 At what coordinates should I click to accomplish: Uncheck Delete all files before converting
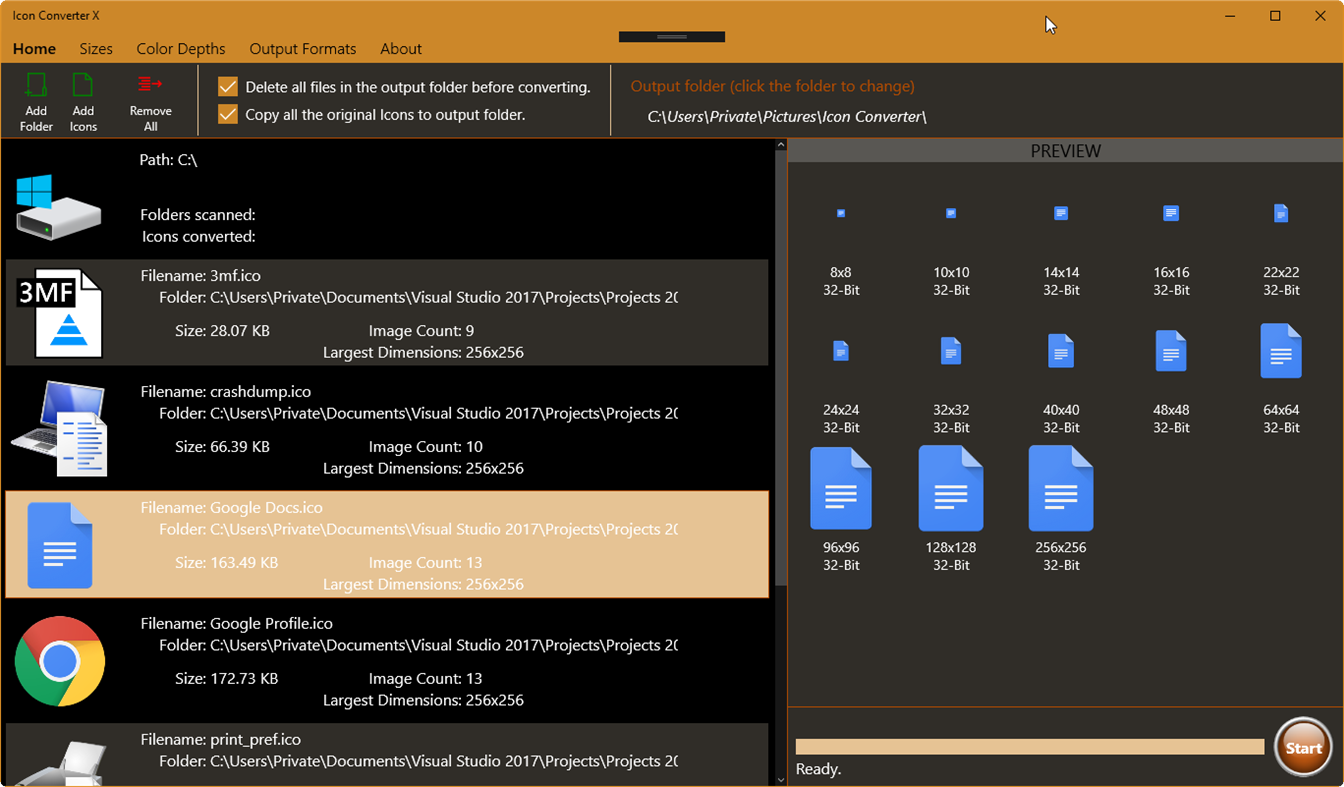coord(227,87)
